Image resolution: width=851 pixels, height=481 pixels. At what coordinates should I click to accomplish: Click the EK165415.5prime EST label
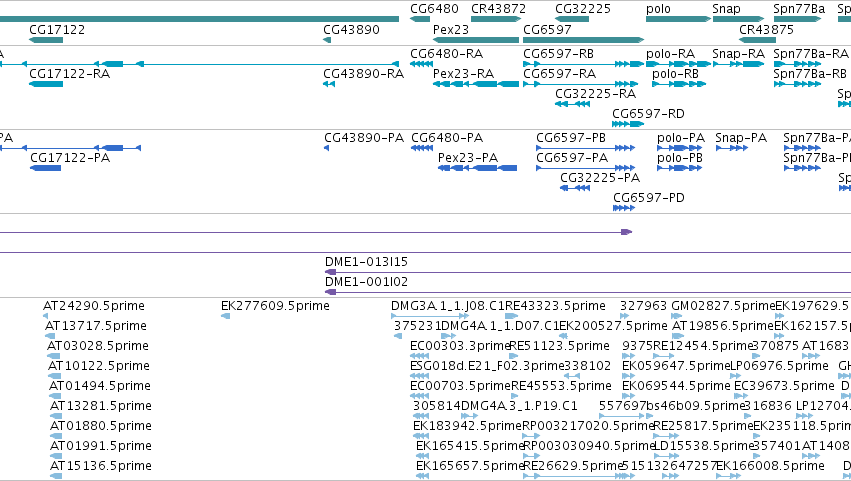[x=470, y=446]
